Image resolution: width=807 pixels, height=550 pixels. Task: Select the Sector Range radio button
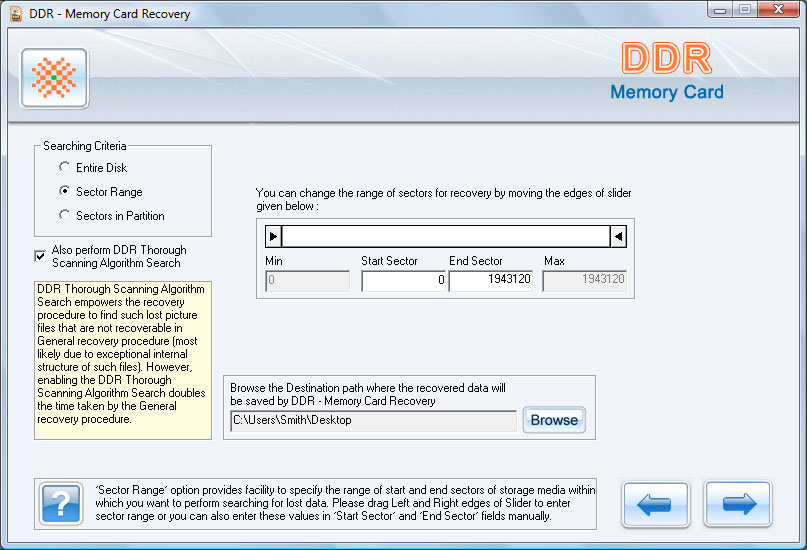tap(64, 191)
